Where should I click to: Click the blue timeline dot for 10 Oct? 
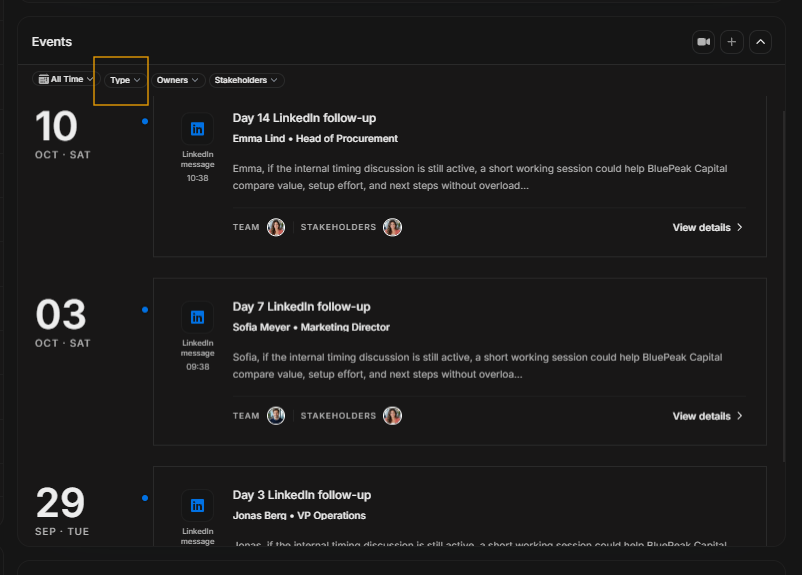pyautogui.click(x=145, y=121)
